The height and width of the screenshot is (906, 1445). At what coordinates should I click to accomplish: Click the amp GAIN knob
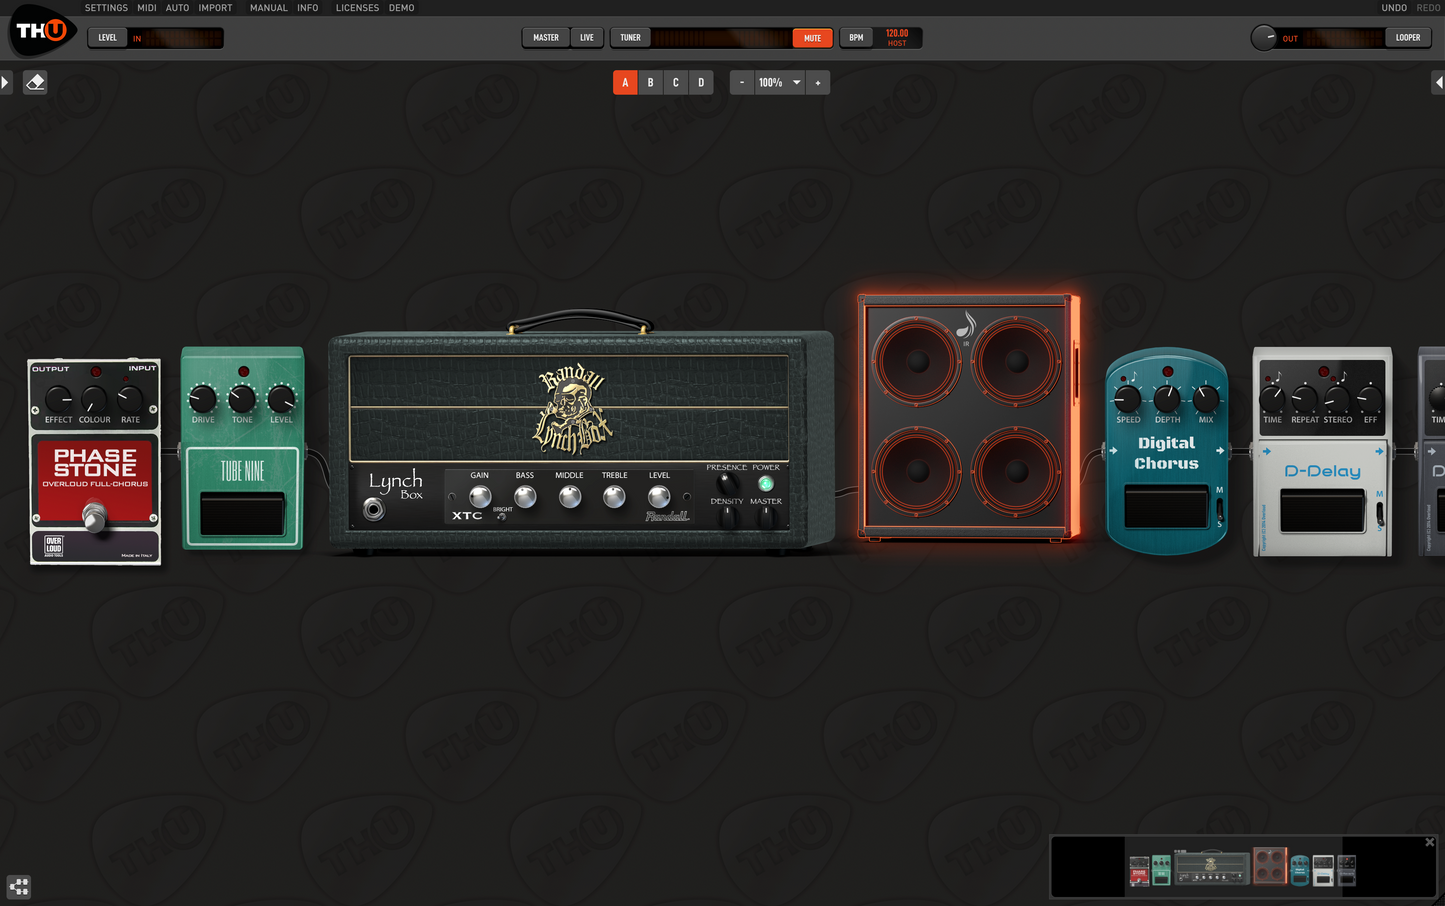pyautogui.click(x=480, y=497)
